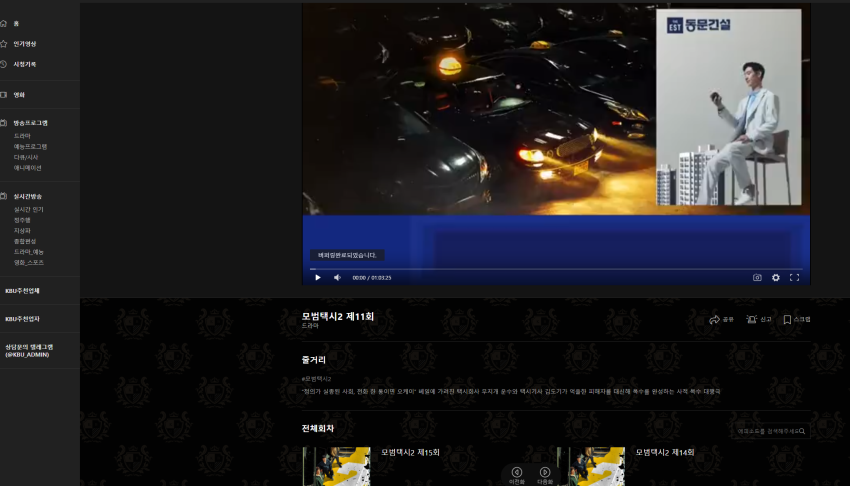Click the #모범택시2 hashtag
The height and width of the screenshot is (486, 850).
click(316, 379)
